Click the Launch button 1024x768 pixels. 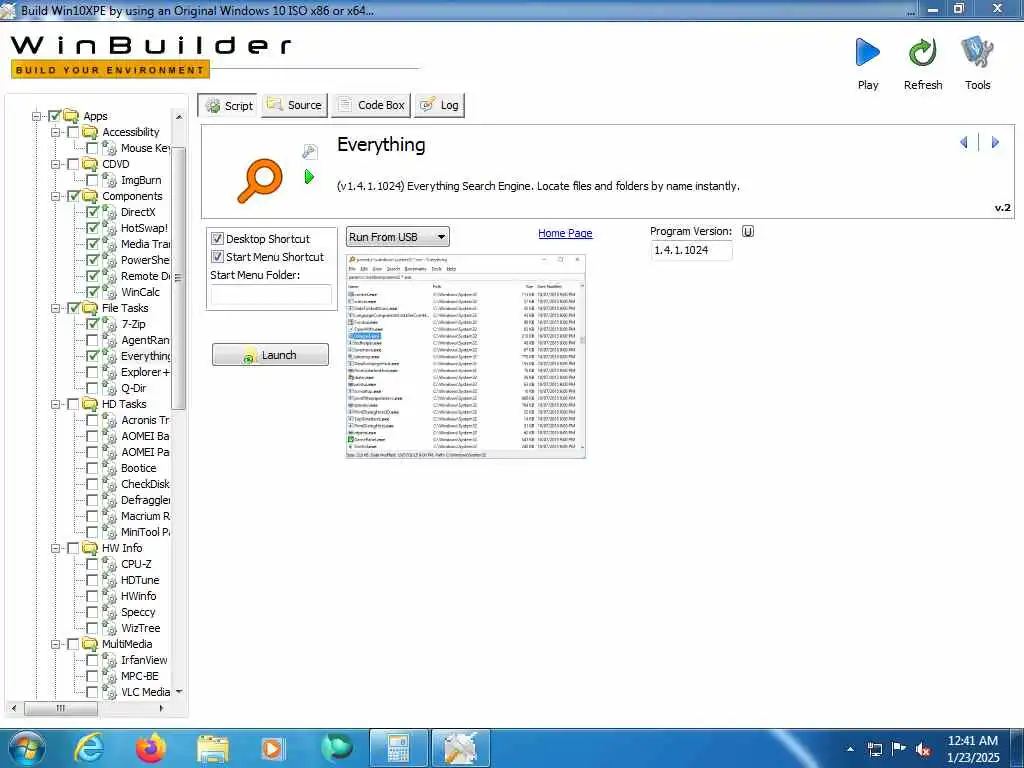click(270, 355)
